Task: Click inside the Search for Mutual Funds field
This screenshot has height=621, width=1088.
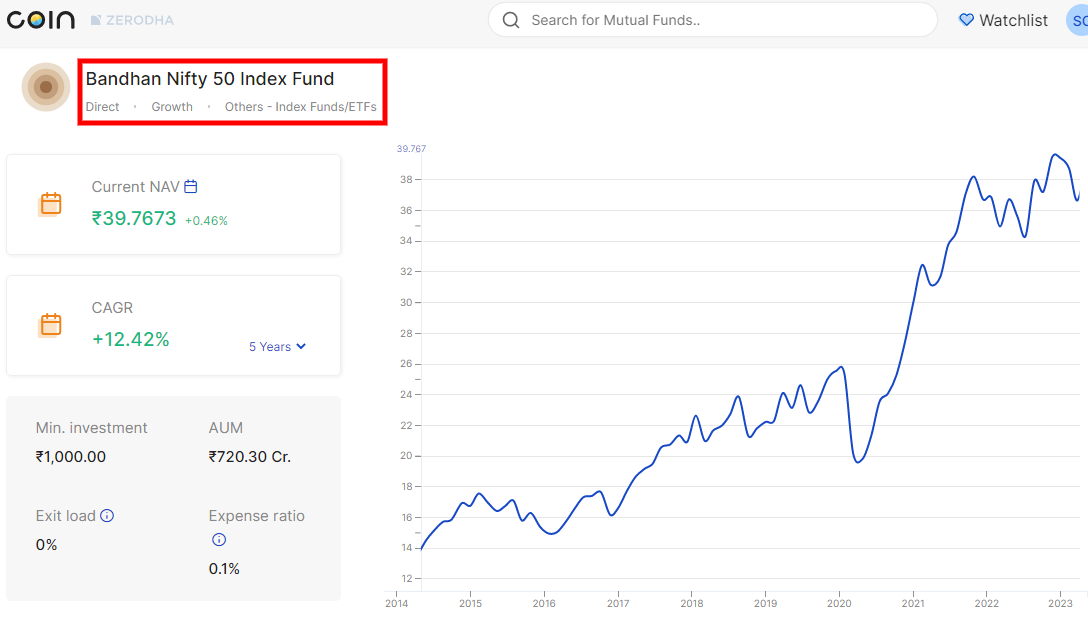Action: click(x=700, y=19)
